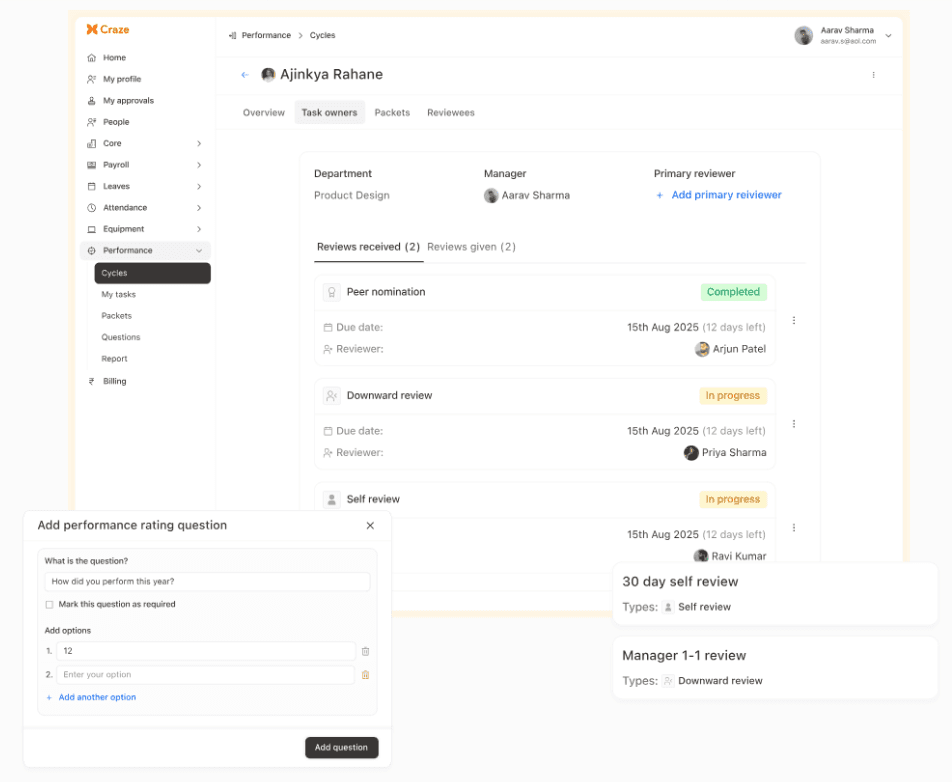Viewport: 952px width, 782px height.
Task: Click the Self review person icon
Action: point(332,500)
